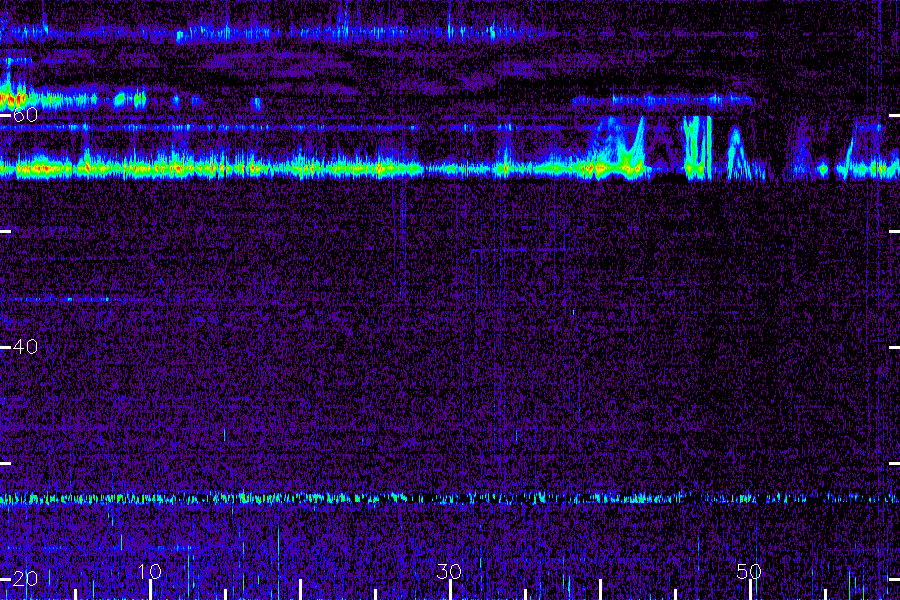The width and height of the screenshot is (900, 600).
Task: Click the "10" time axis label
Action: click(x=150, y=571)
